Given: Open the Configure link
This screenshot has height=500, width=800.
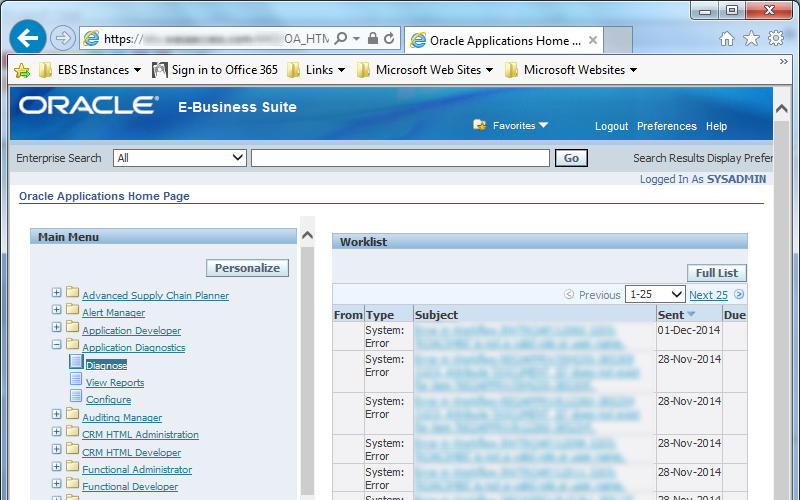Looking at the screenshot, I should click(x=109, y=400).
